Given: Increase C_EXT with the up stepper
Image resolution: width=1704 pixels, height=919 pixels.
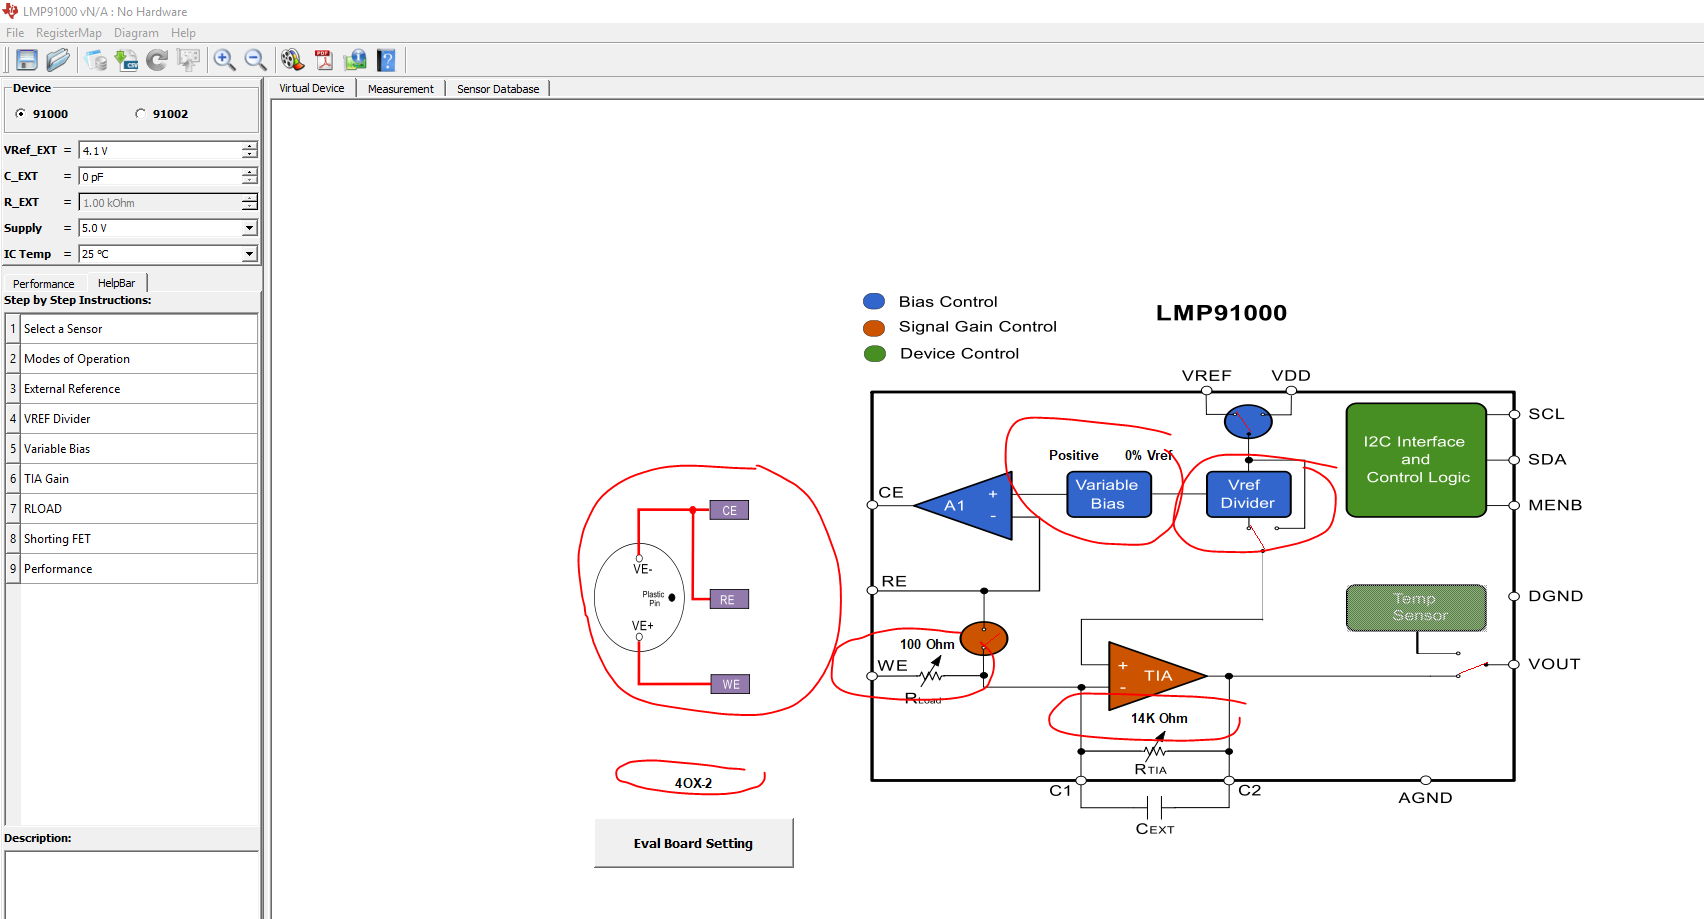Looking at the screenshot, I should click(x=249, y=172).
